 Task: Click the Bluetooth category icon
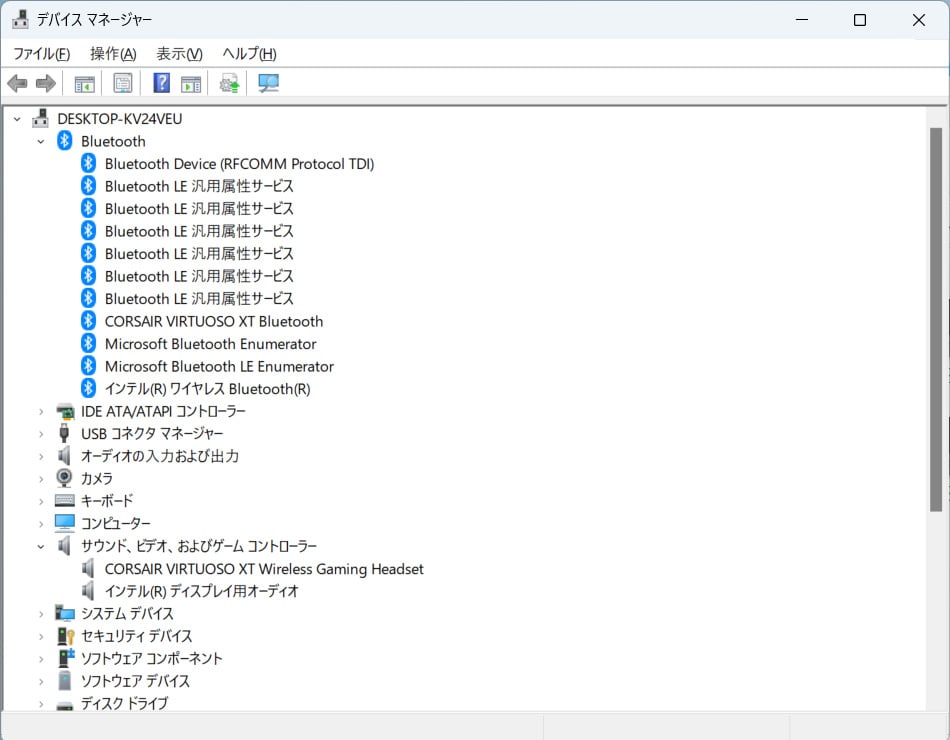(x=64, y=141)
